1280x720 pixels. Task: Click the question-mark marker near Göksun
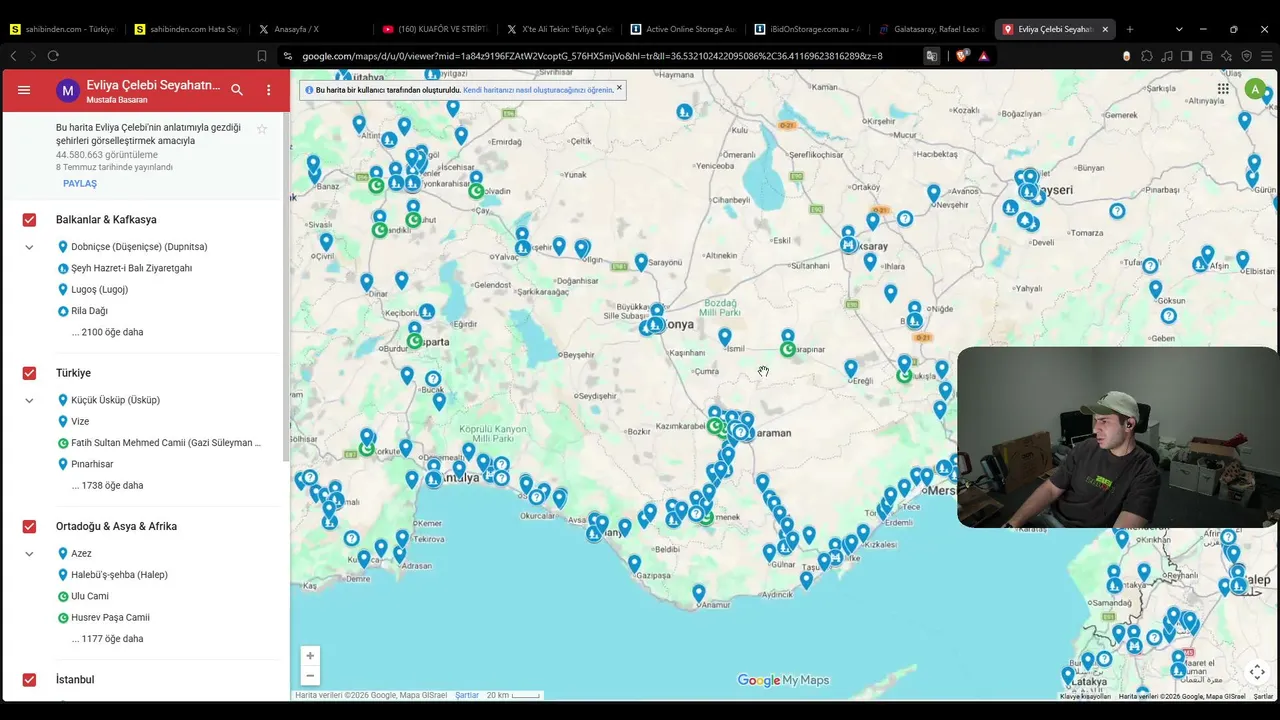(x=1168, y=316)
